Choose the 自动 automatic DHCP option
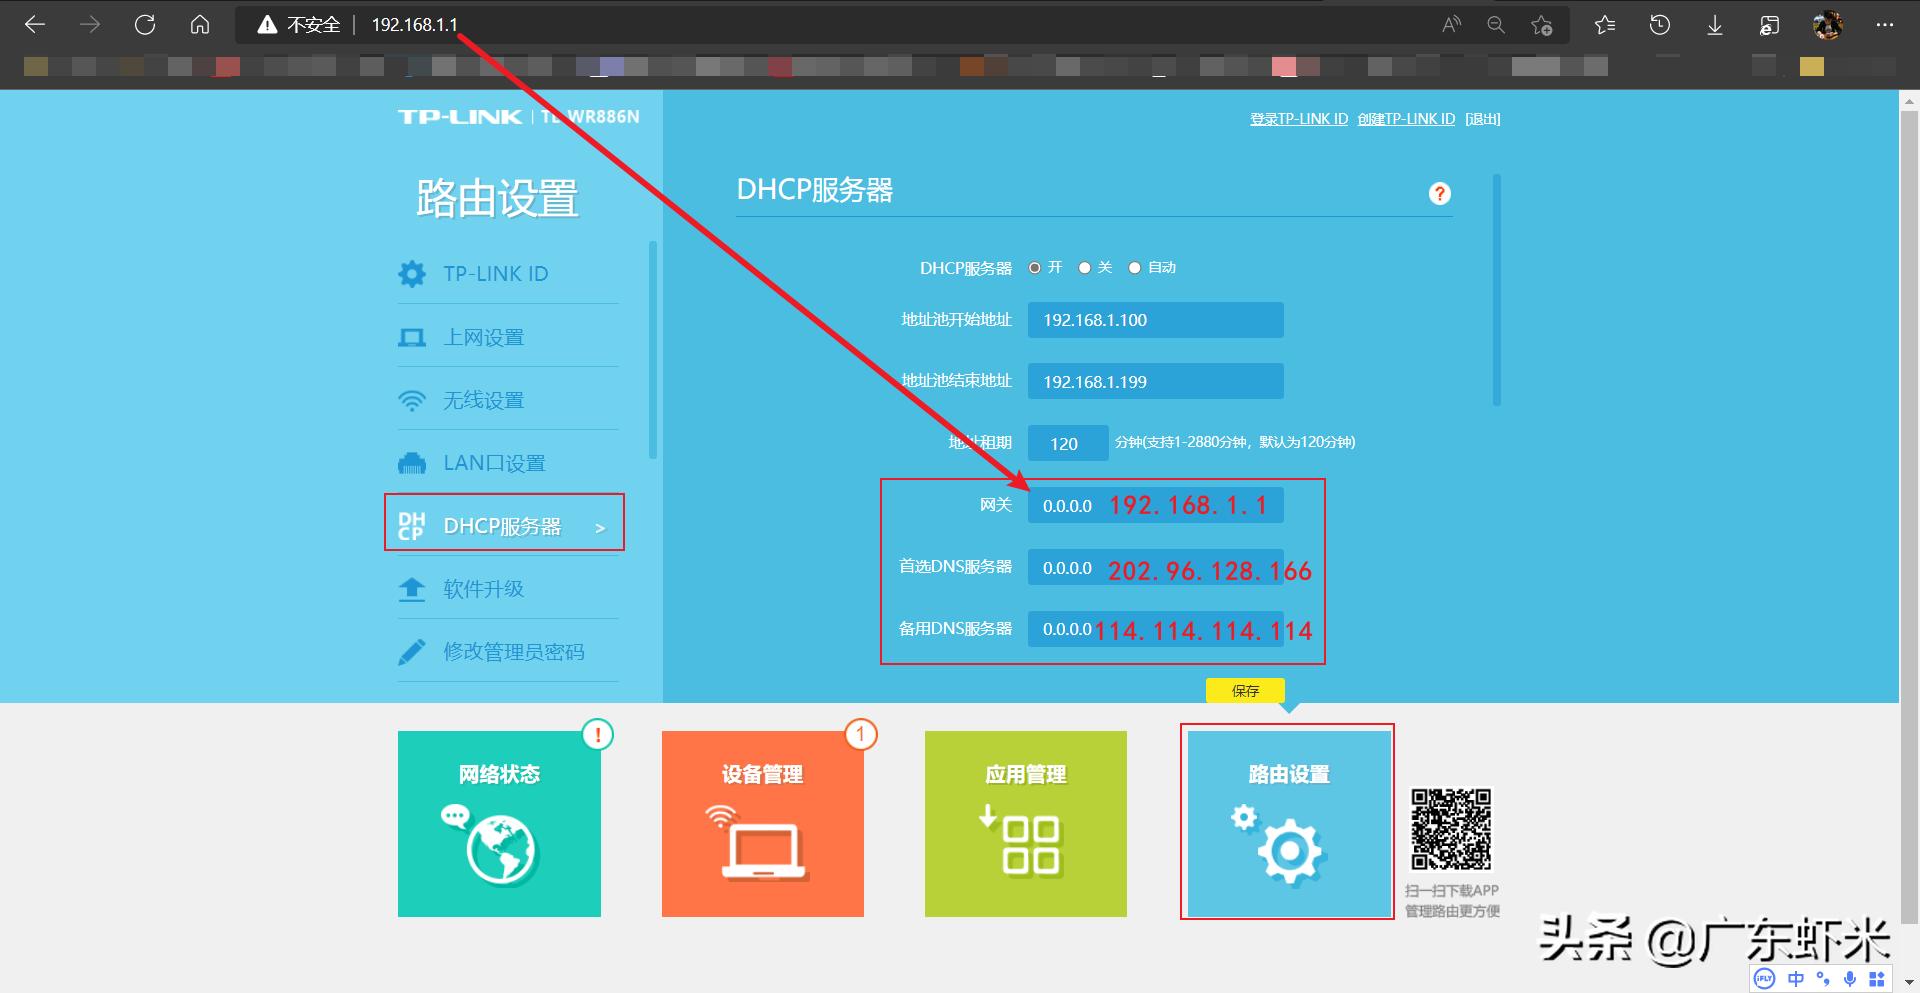 coord(1134,267)
